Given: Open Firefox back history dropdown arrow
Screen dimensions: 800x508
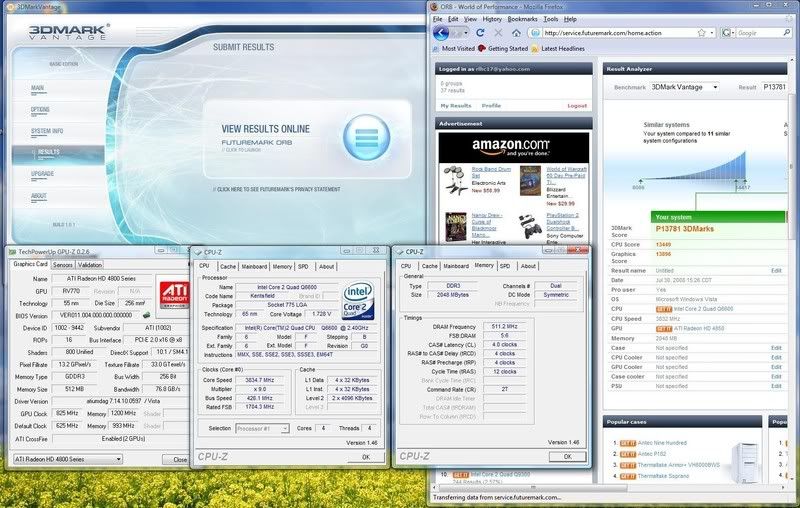Looking at the screenshot, I should 465,33.
